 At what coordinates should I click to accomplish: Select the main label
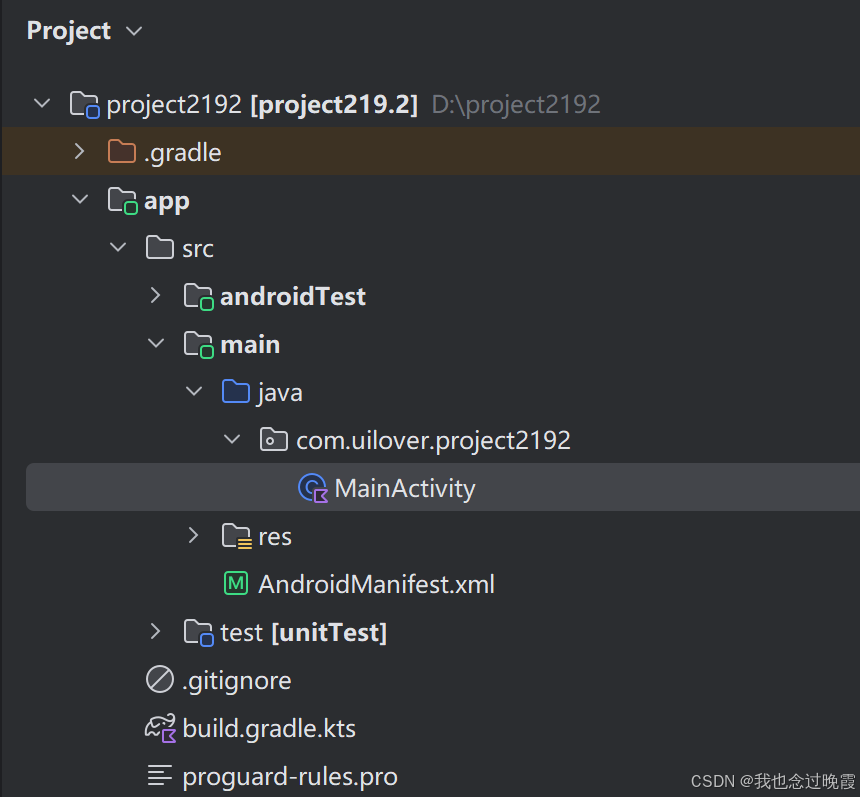250,345
